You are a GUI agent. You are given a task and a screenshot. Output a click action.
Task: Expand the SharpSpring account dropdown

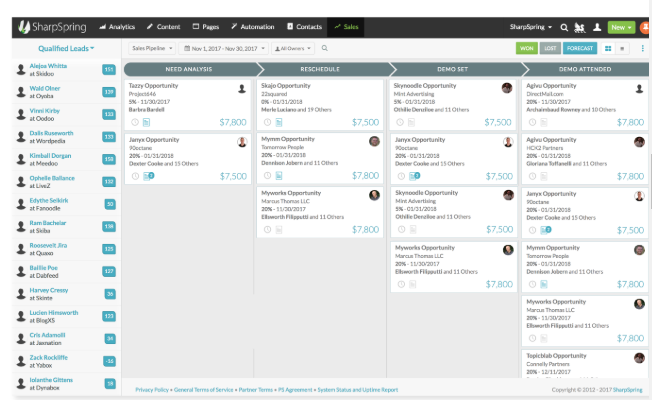point(531,27)
